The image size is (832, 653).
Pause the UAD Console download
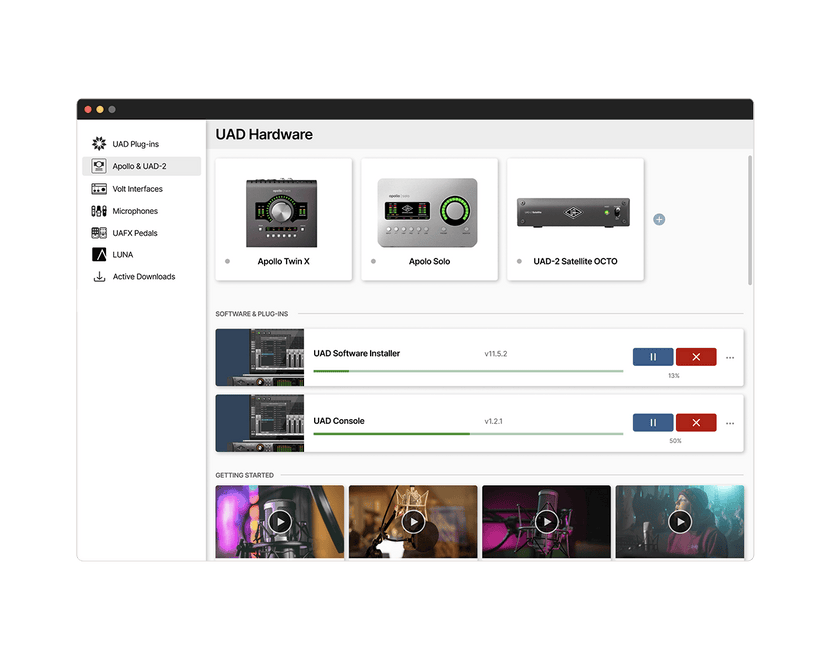click(652, 422)
